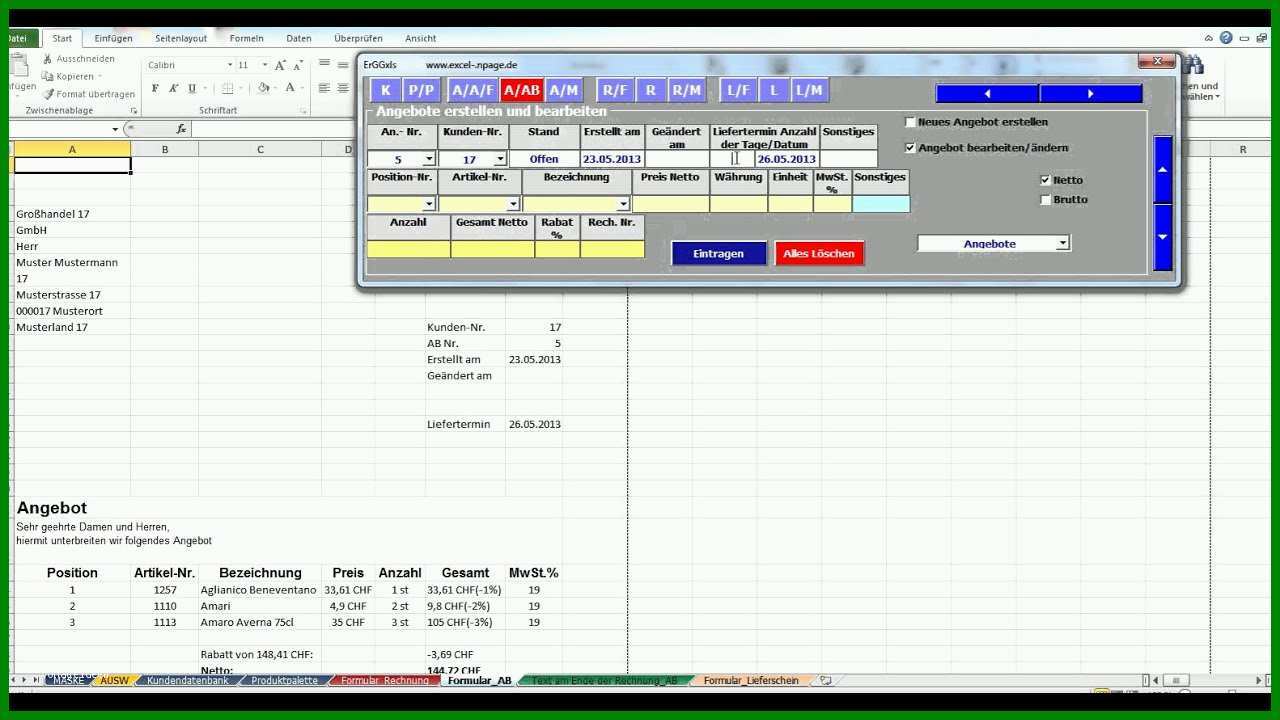Open the Angebote combo box

[x=994, y=243]
